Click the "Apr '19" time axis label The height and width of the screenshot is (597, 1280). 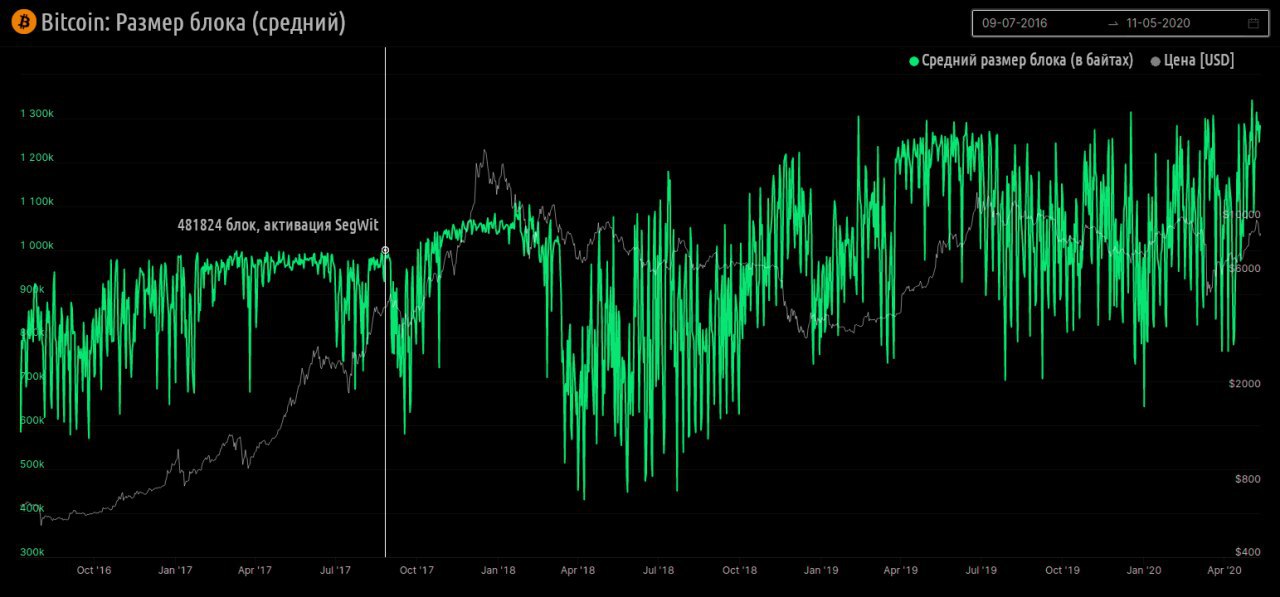pyautogui.click(x=901, y=571)
